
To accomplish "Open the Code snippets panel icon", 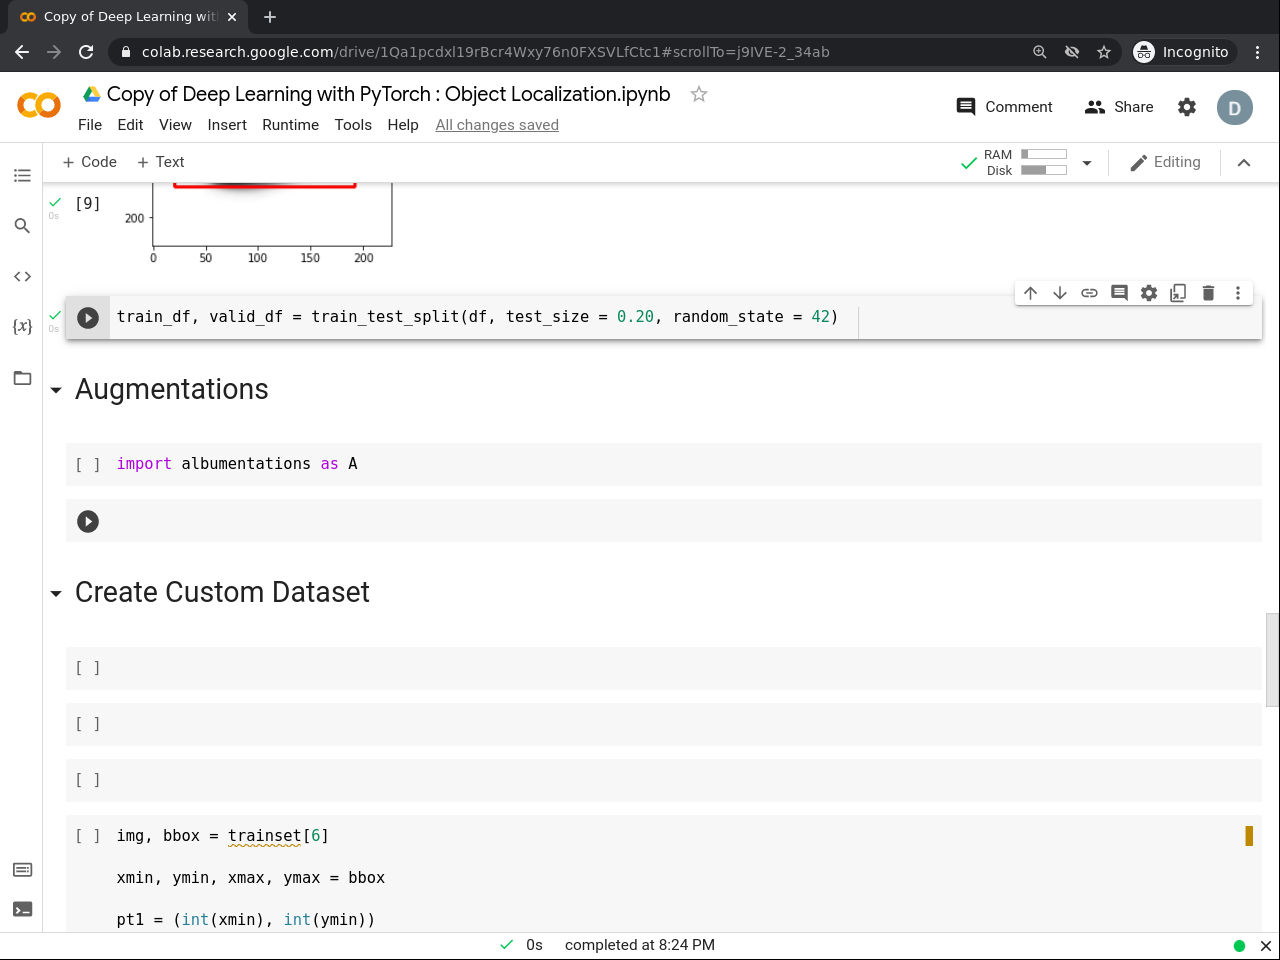I will tap(22, 276).
